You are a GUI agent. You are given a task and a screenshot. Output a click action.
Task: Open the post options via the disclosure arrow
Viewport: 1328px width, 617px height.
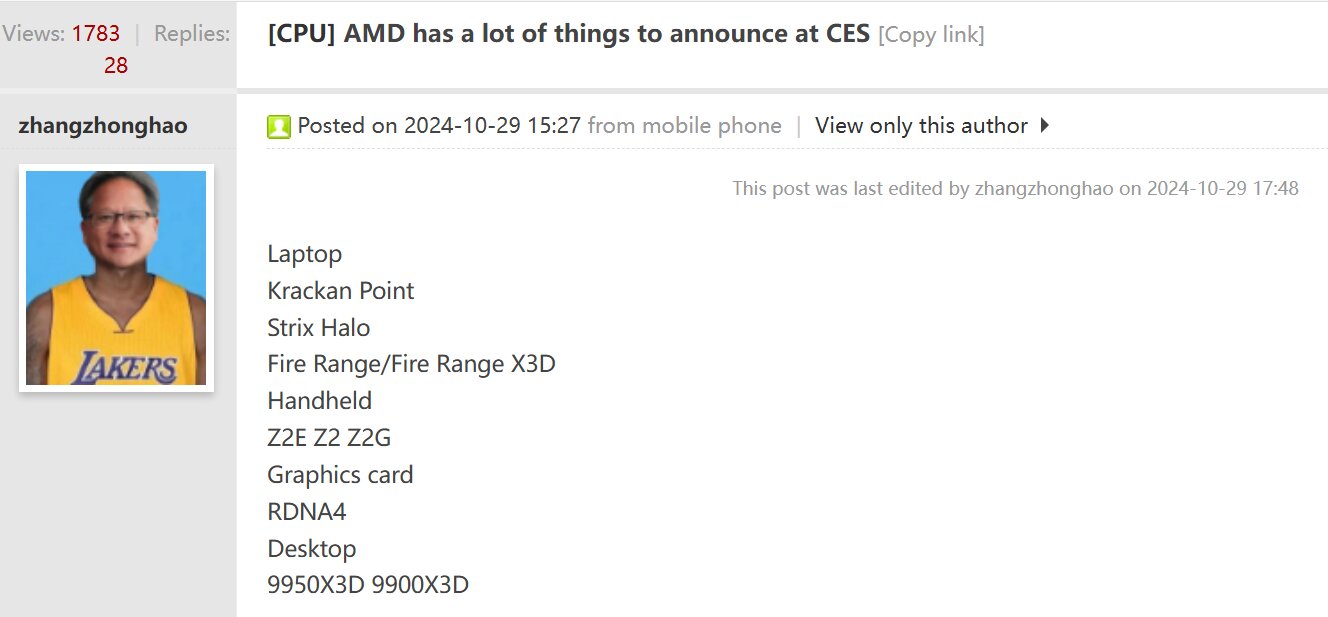[1044, 125]
